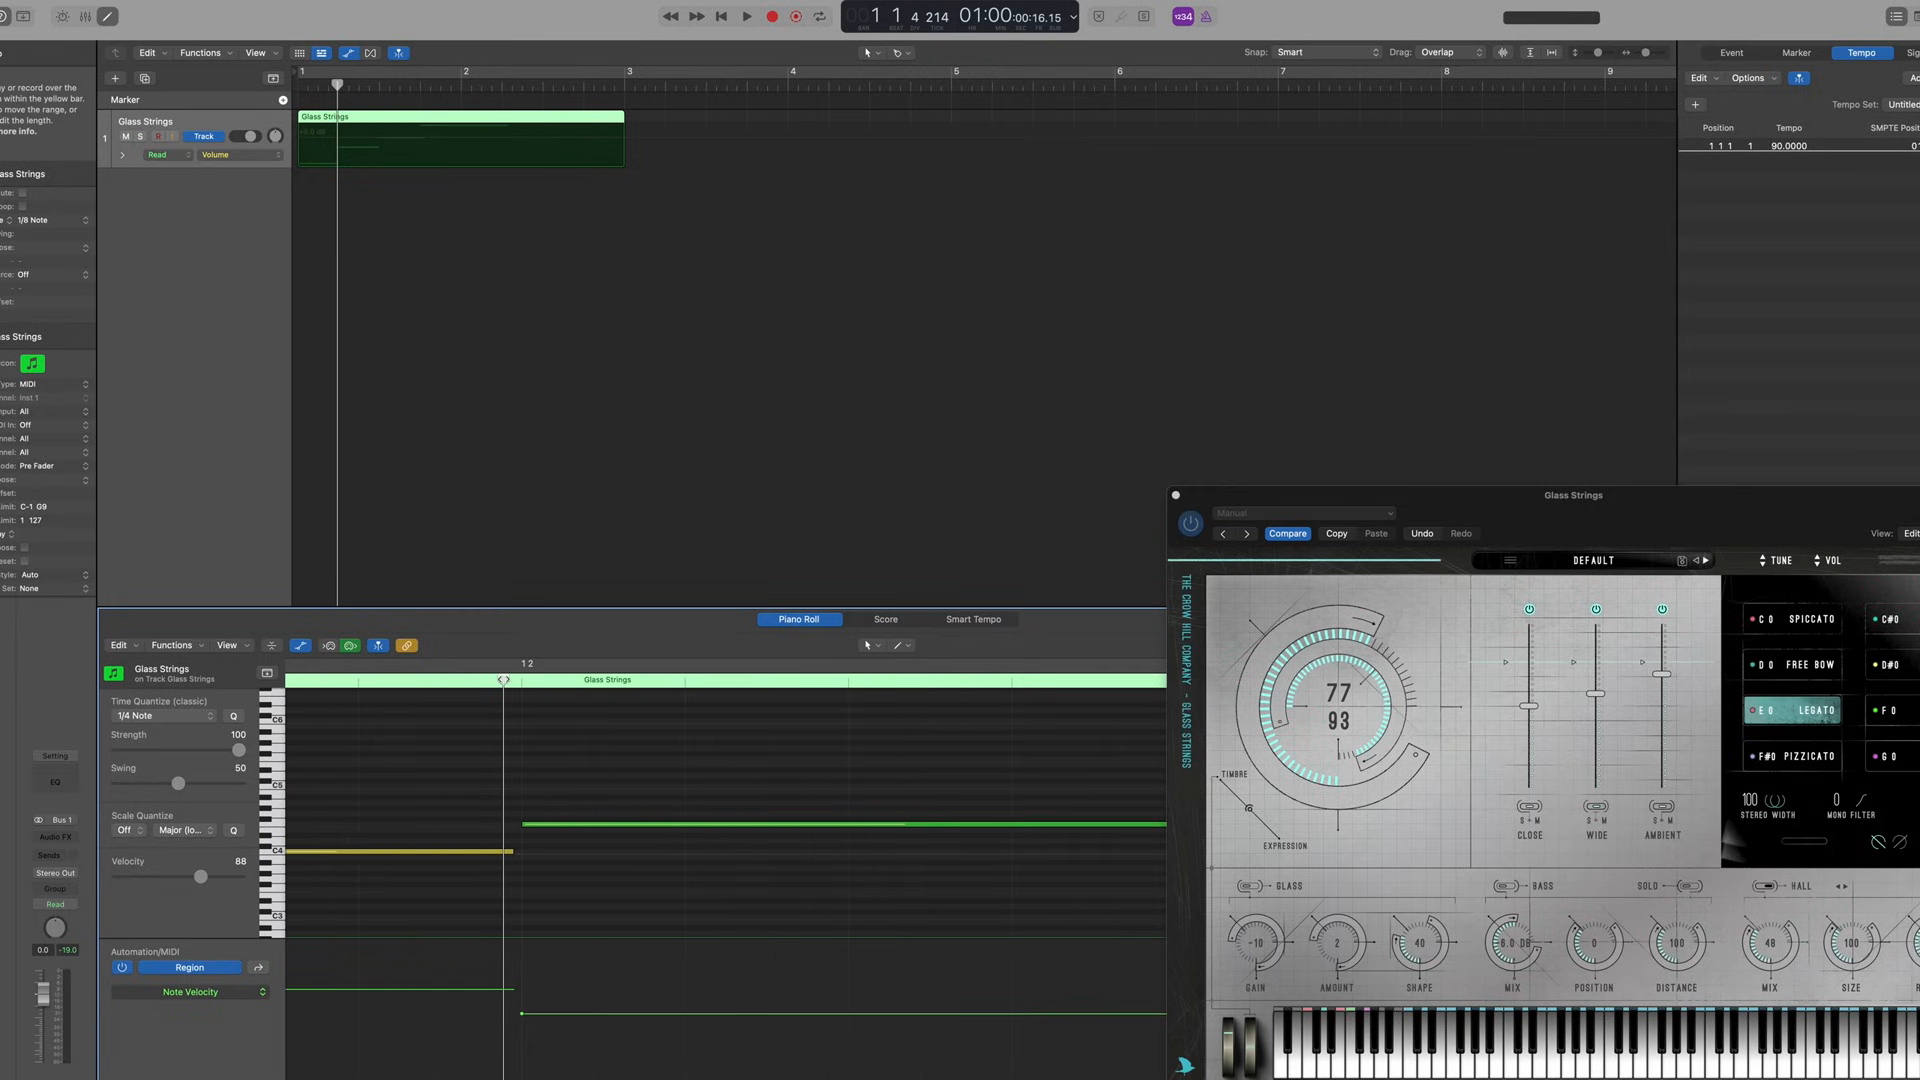1920x1080 pixels.
Task: Click the yellow link icon in Piano Roll toolbar
Action: (x=407, y=645)
